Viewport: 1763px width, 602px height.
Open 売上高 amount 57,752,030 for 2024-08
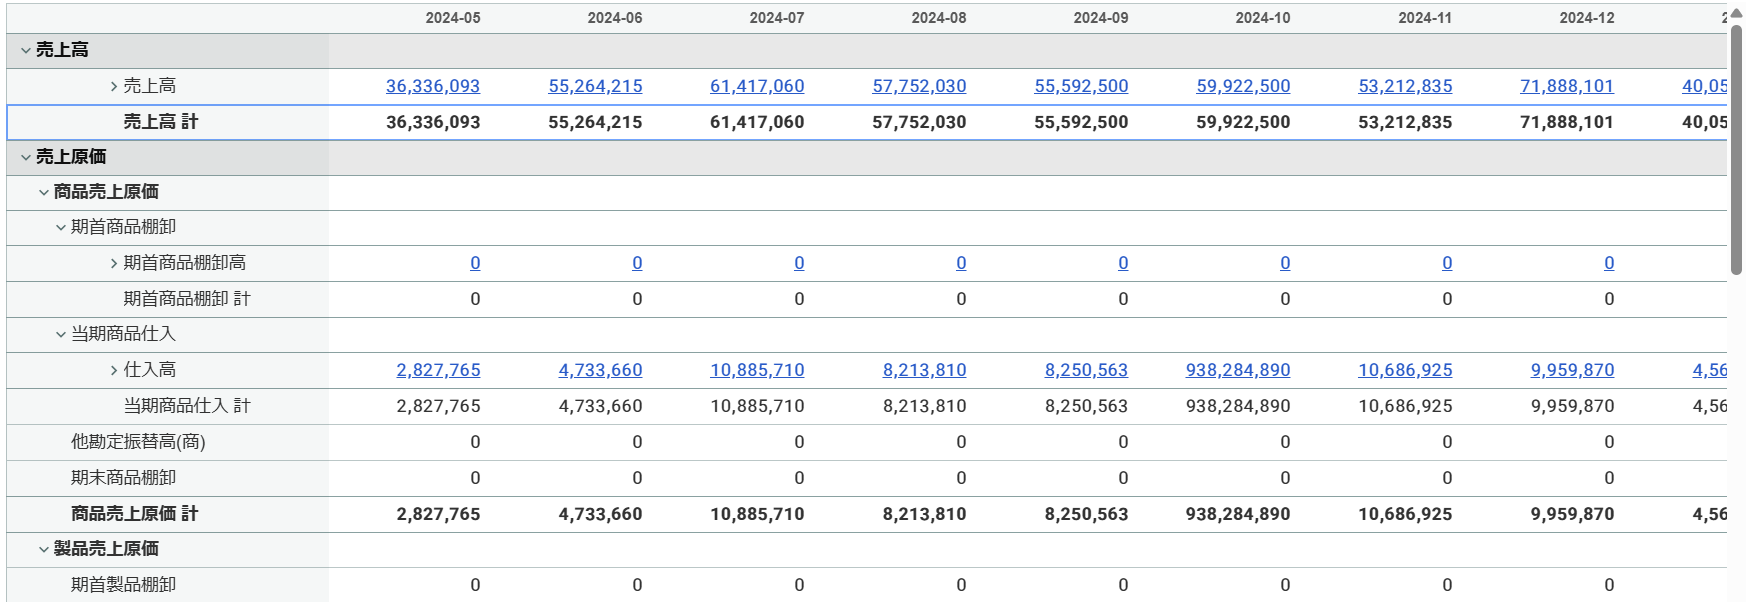(x=919, y=86)
